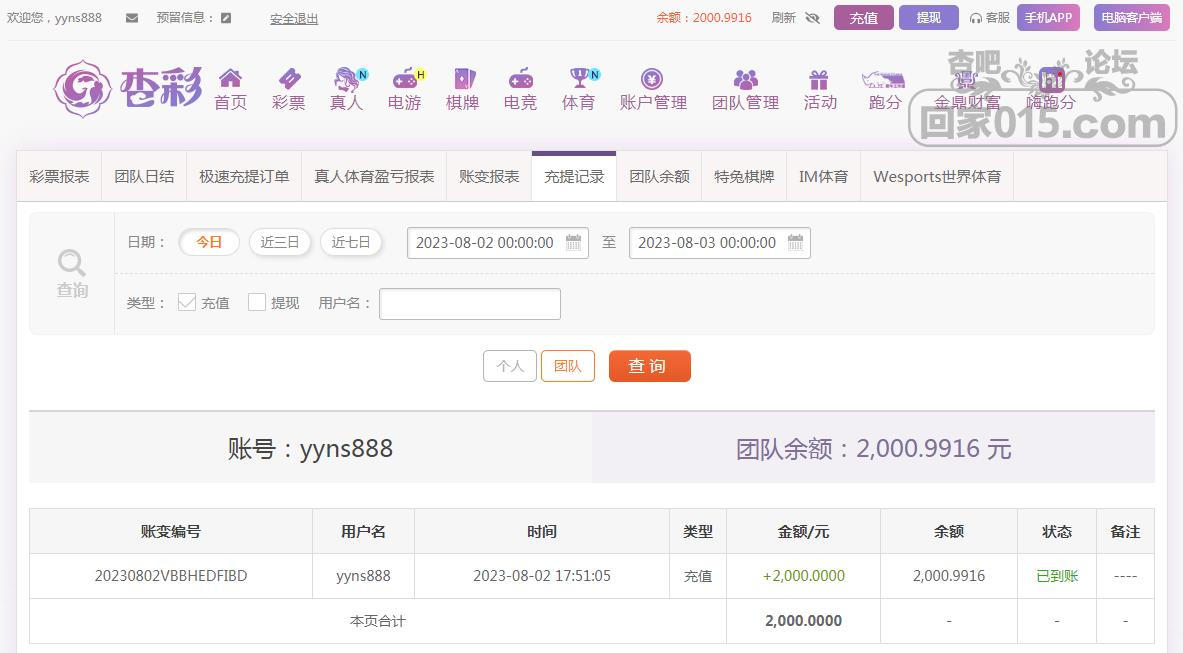Open IM体育 tab

(x=823, y=176)
